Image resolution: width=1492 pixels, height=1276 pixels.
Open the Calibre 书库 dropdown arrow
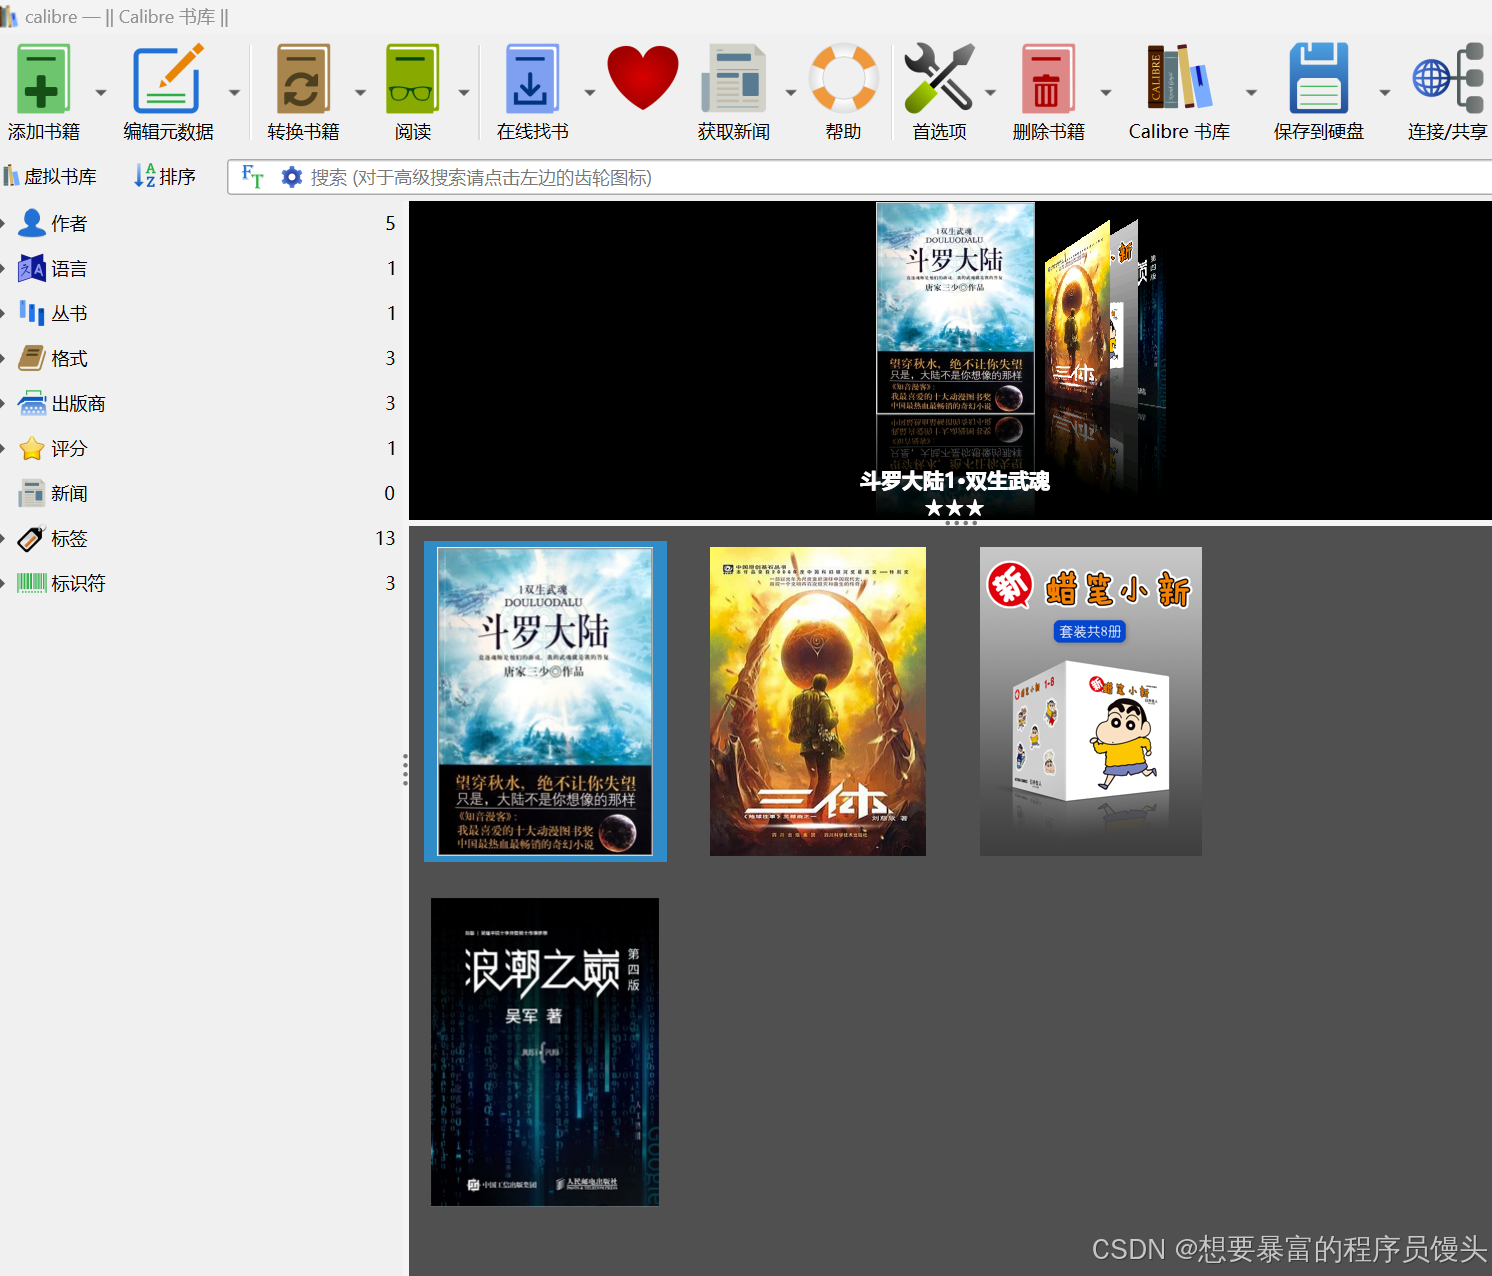1251,93
